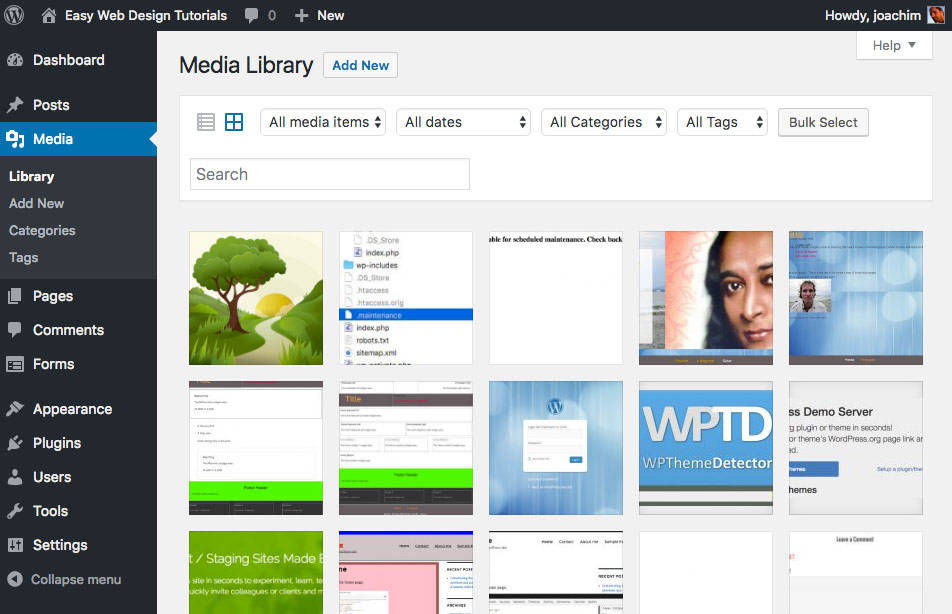Viewport: 952px width, 614px height.
Task: Switch to grid view in Media Library
Action: coord(234,121)
